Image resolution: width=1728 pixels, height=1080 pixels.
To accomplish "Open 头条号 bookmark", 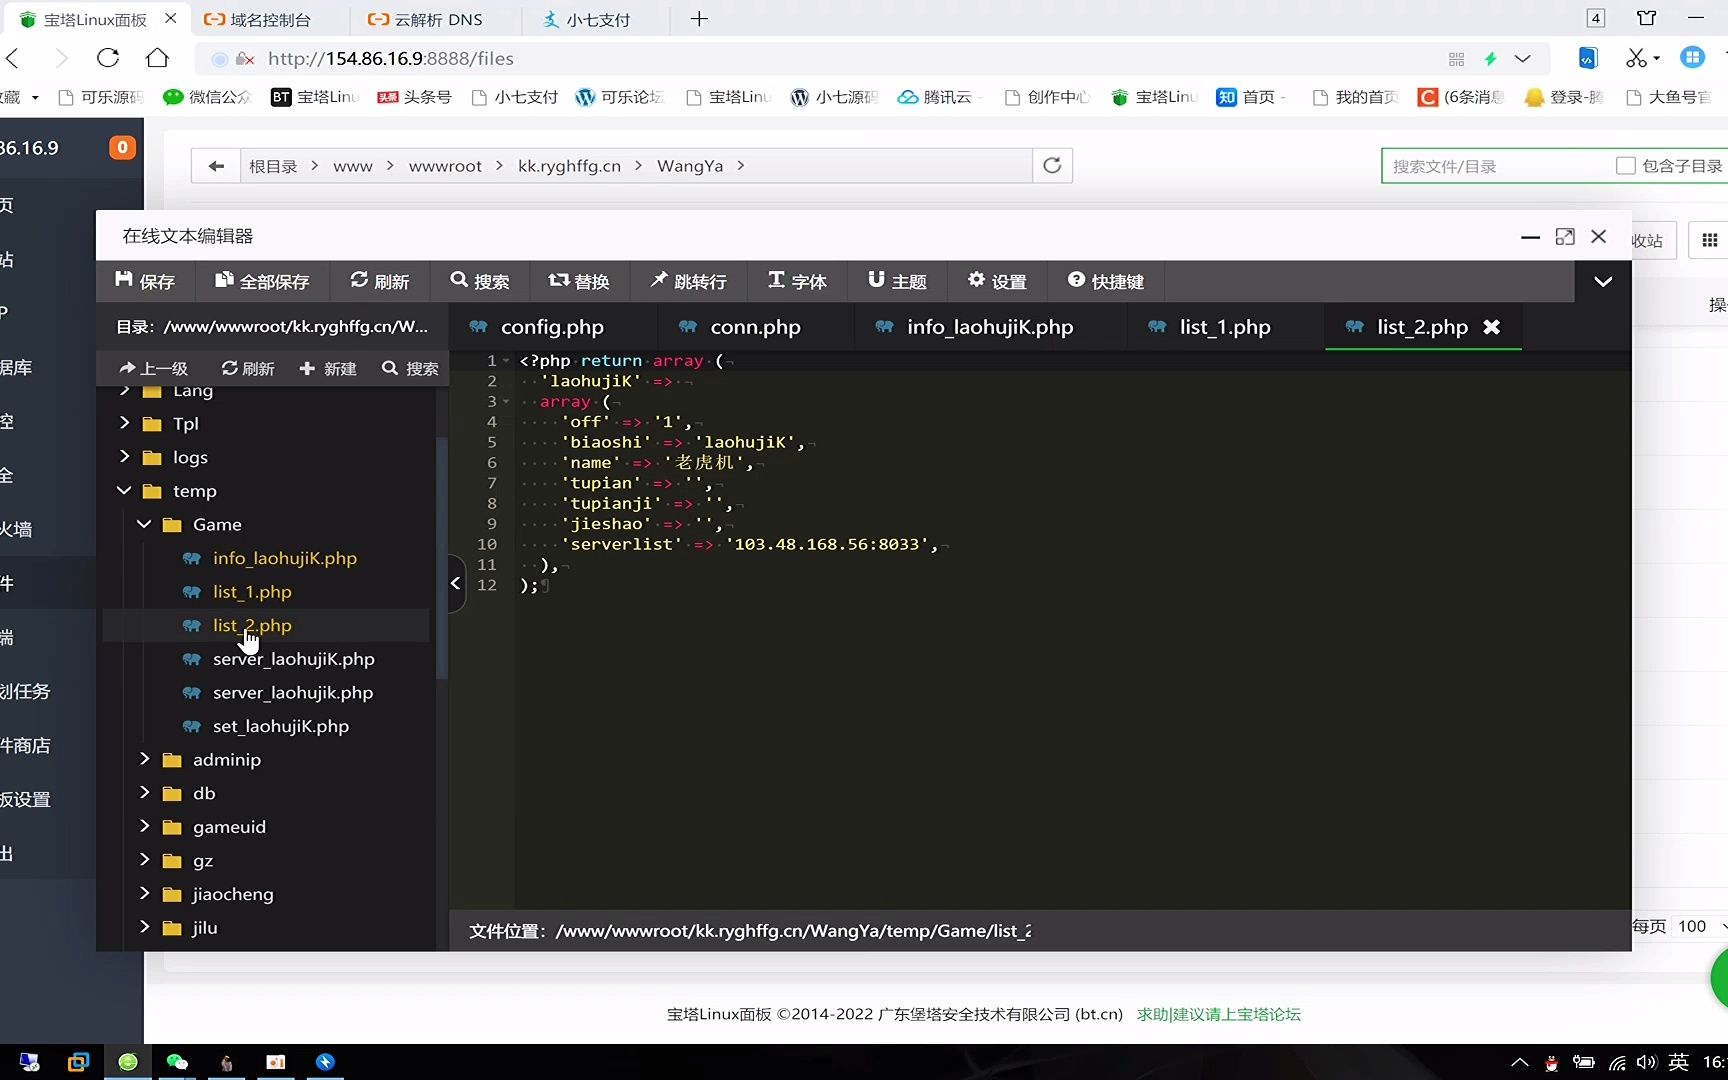I will (414, 97).
